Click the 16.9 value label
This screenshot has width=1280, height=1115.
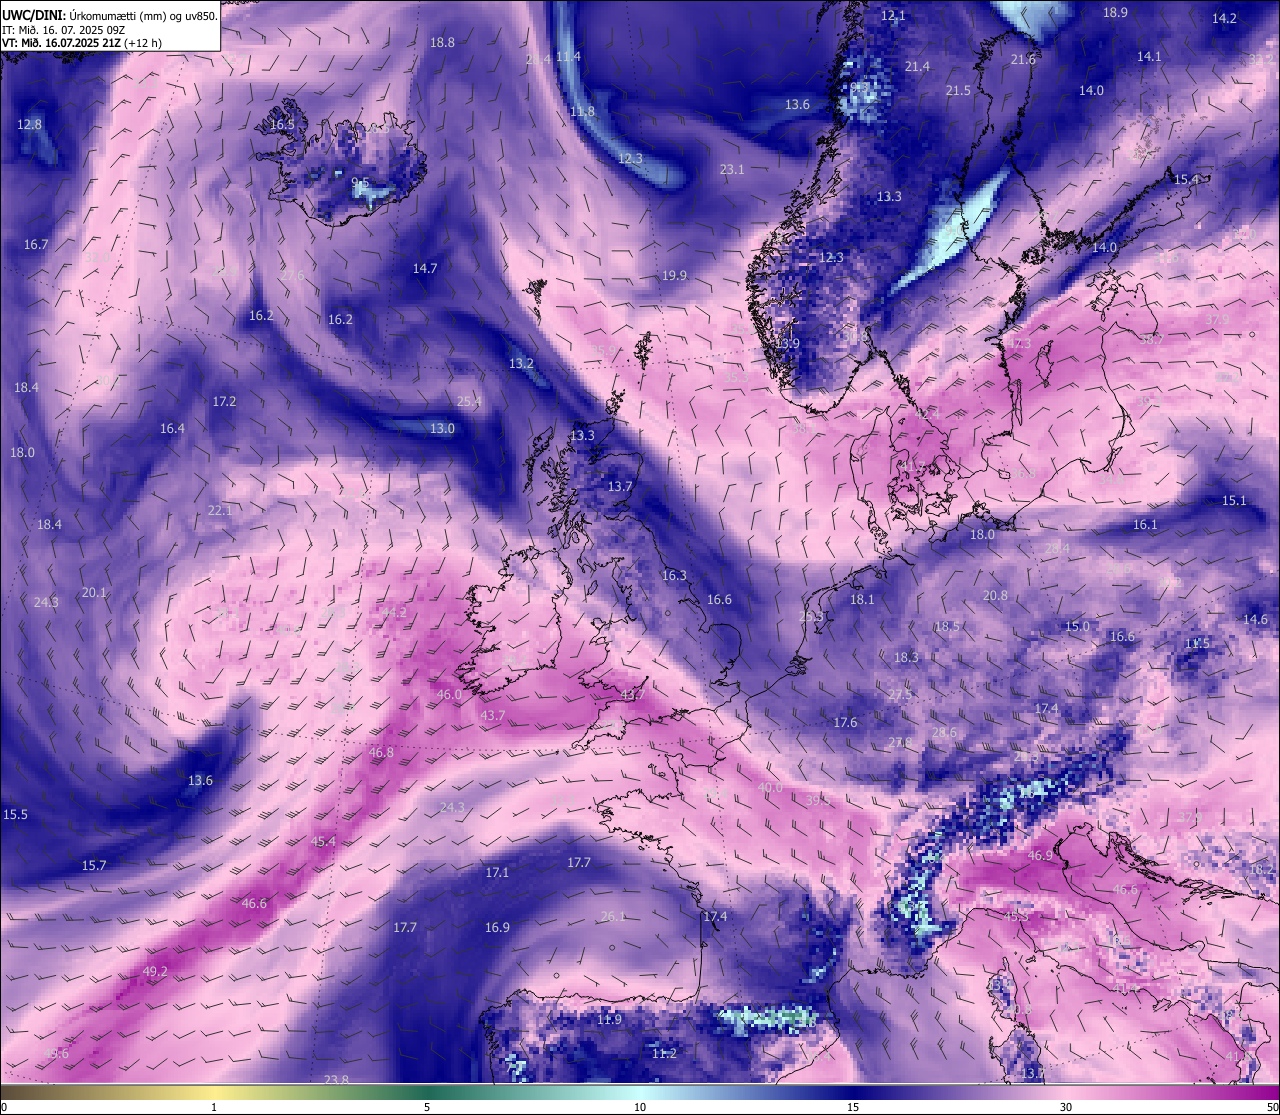click(x=497, y=928)
